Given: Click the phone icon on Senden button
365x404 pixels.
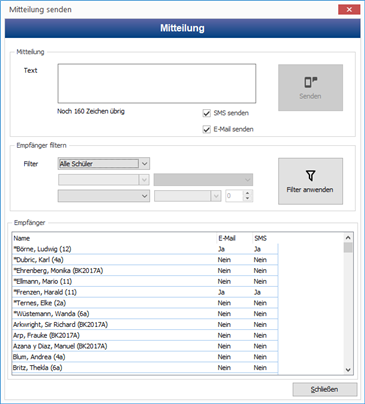Looking at the screenshot, I should point(311,82).
